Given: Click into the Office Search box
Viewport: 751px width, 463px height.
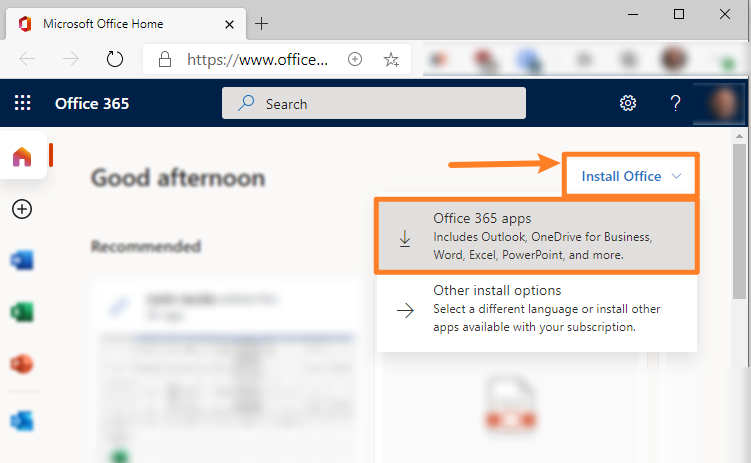Looking at the screenshot, I should pyautogui.click(x=374, y=103).
